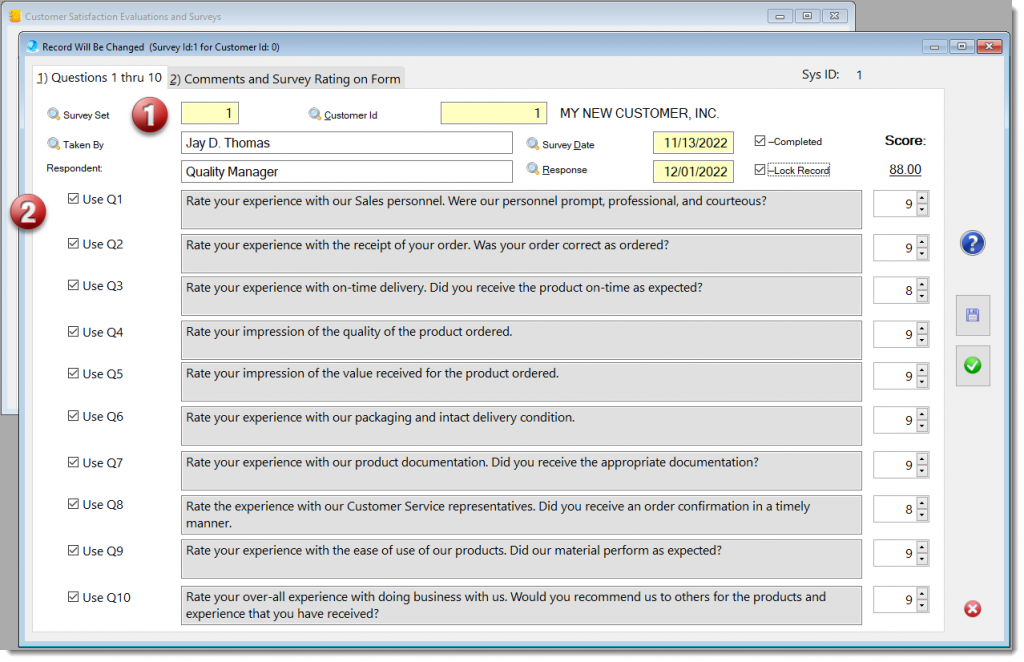Screen dimensions: 1024x662
Task: Click the Q10 over-all experience question text box
Action: coord(521,605)
